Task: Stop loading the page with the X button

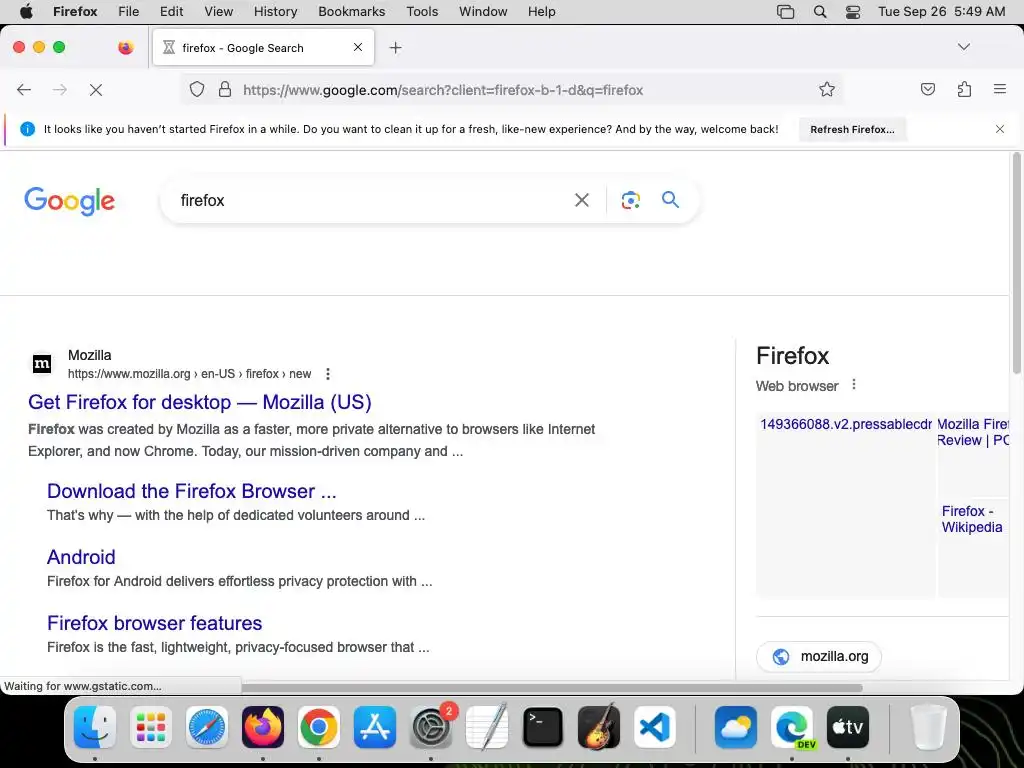Action: pyautogui.click(x=96, y=89)
